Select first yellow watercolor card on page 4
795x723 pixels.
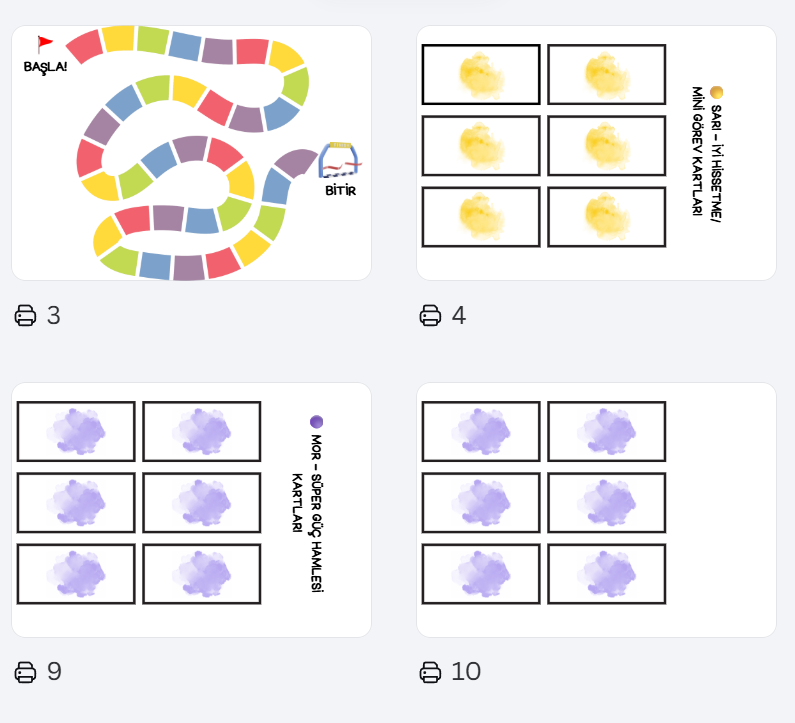tap(481, 75)
